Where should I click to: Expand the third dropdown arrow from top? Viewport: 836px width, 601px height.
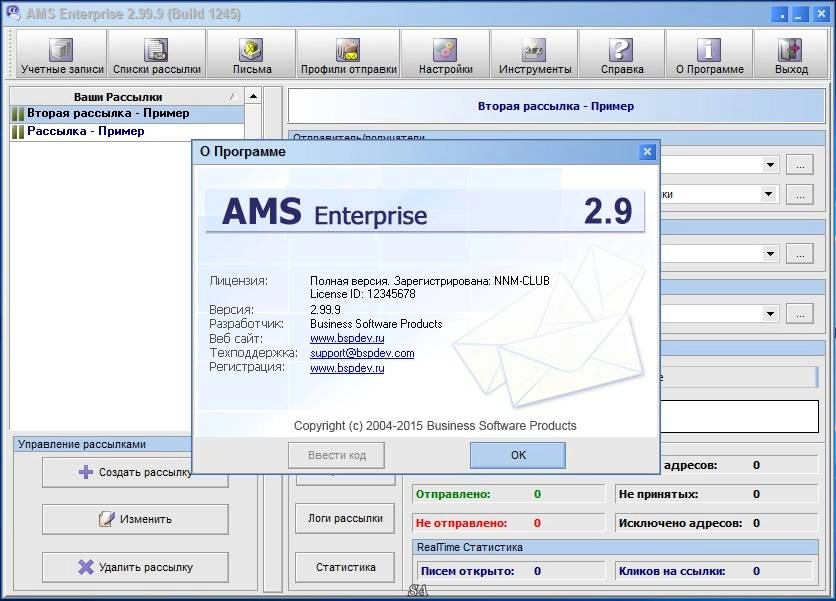pyautogui.click(x=770, y=254)
